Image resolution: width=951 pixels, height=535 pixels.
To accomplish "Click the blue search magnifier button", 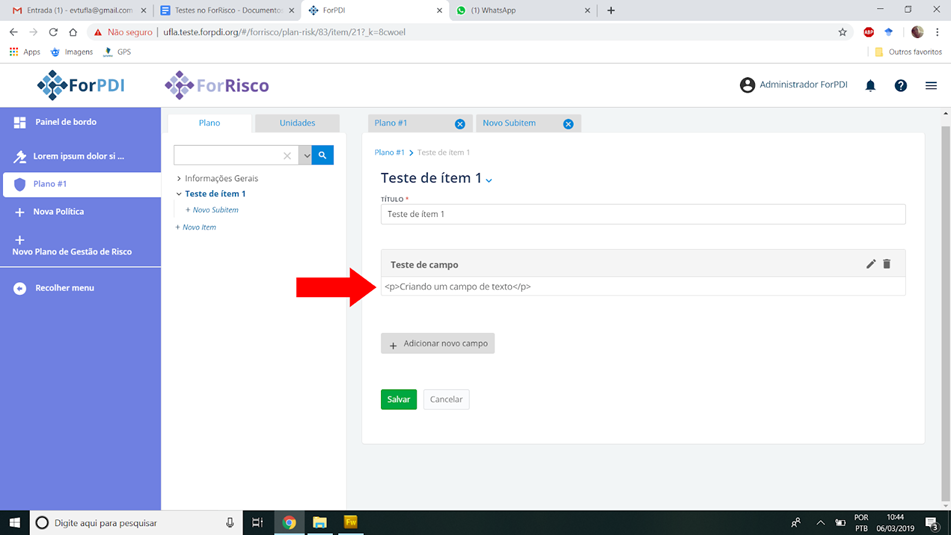I will point(323,155).
